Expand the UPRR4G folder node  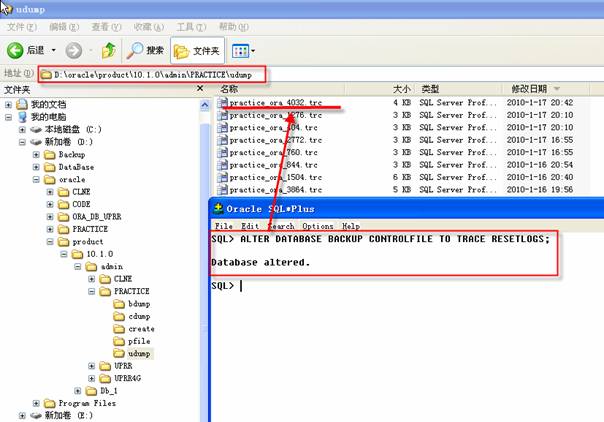(x=92, y=378)
